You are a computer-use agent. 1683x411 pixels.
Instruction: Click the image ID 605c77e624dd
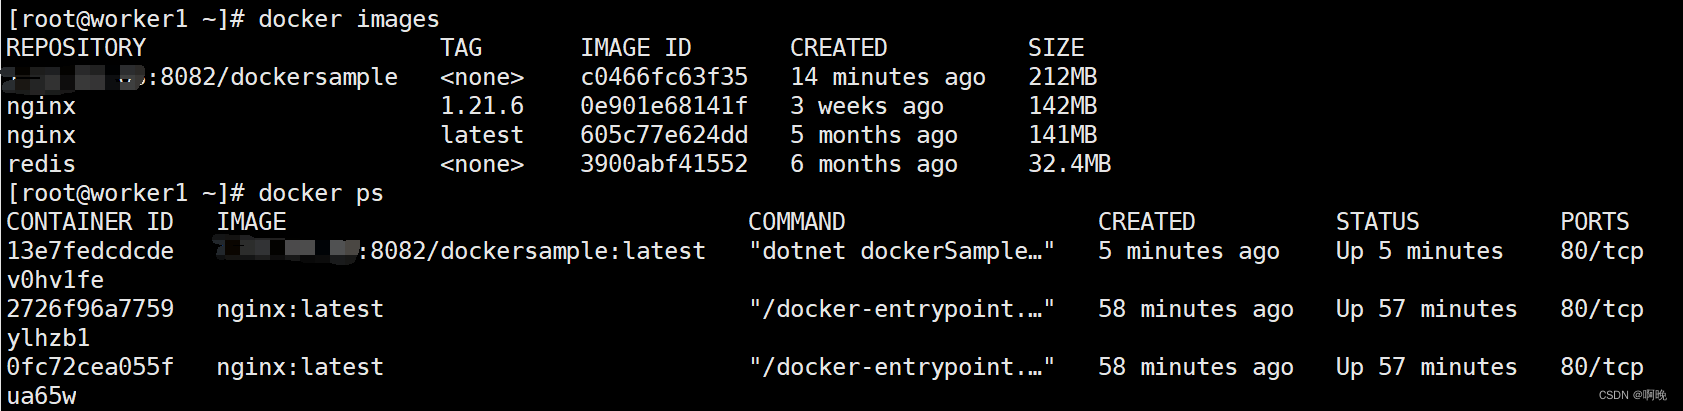pos(663,135)
